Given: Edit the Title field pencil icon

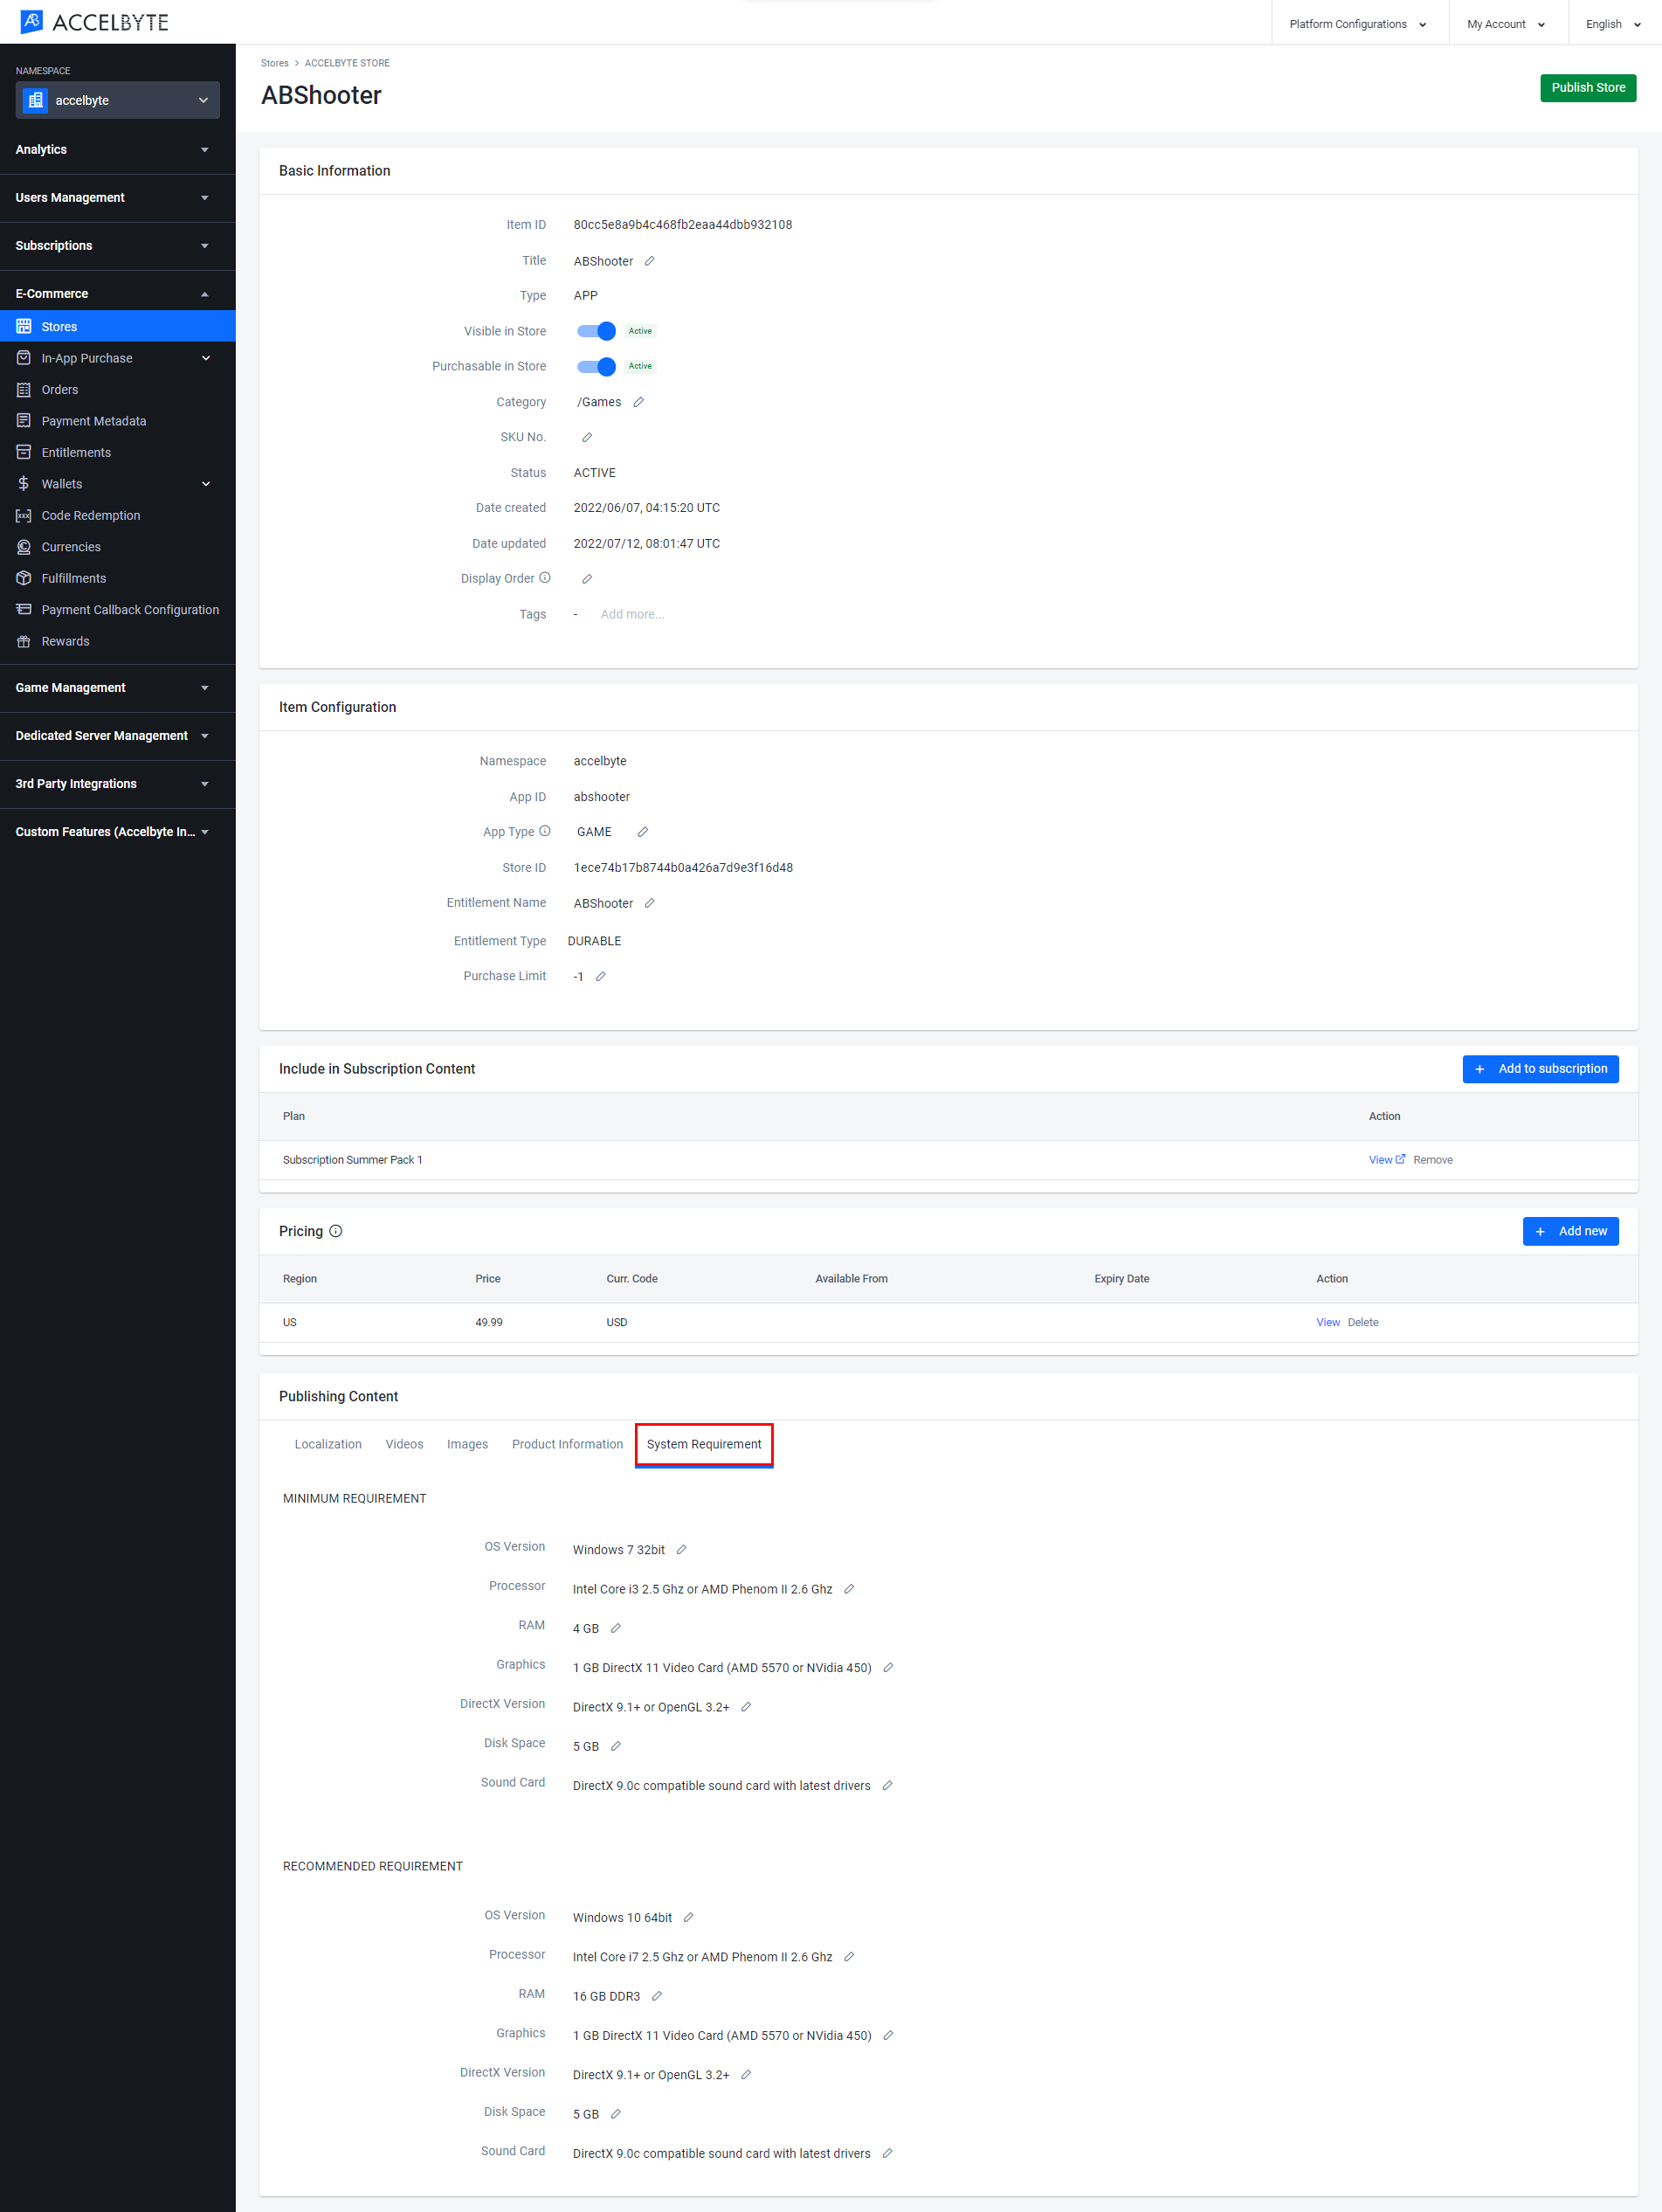Looking at the screenshot, I should (x=649, y=261).
